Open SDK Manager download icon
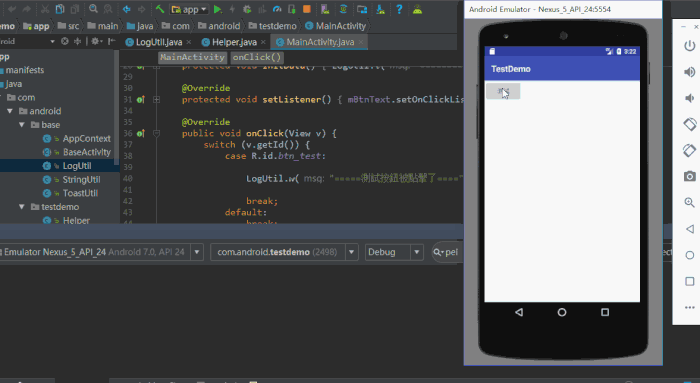Screen dimensions: 700x383 [380, 9]
